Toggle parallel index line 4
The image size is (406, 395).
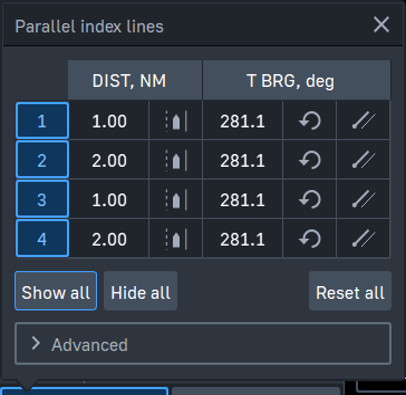pyautogui.click(x=42, y=238)
